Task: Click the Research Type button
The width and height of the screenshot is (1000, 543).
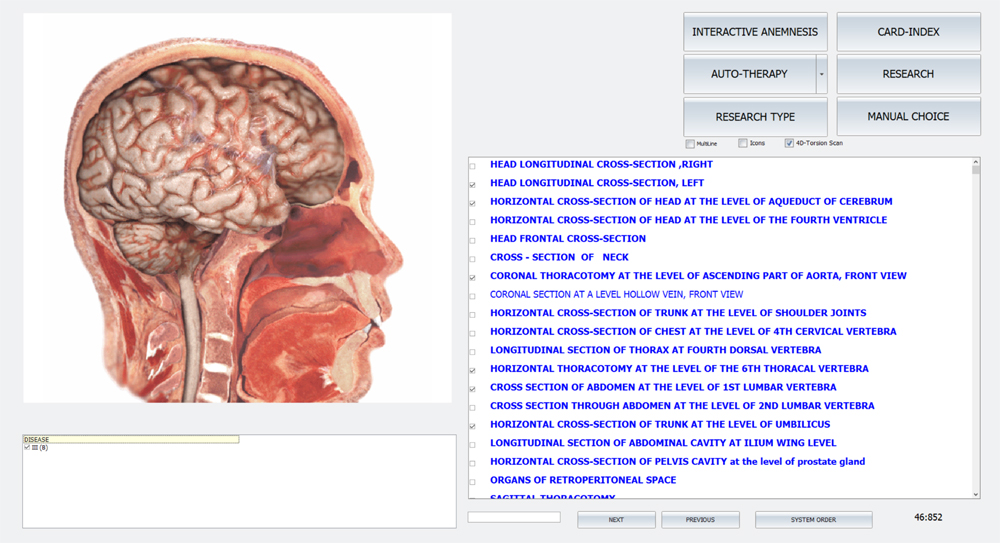Action: pos(755,117)
